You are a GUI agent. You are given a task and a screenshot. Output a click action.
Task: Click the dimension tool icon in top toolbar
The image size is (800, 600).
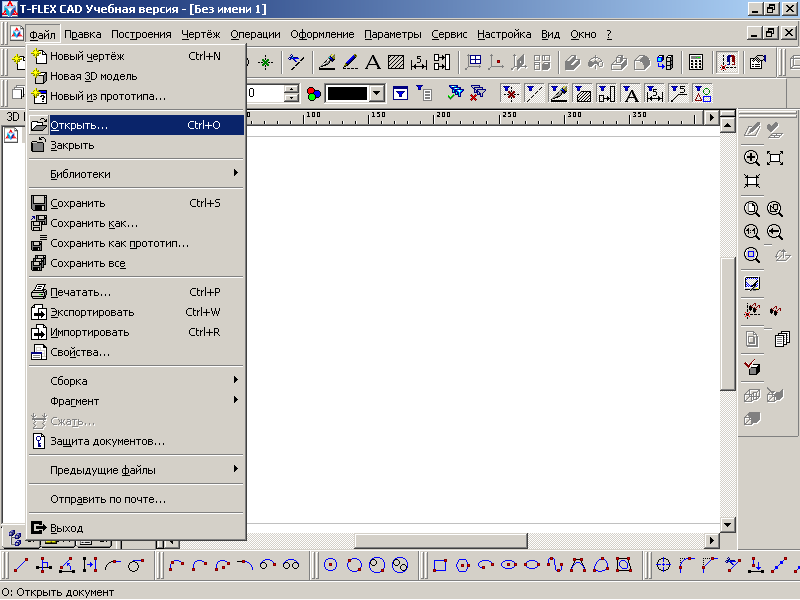tap(419, 62)
